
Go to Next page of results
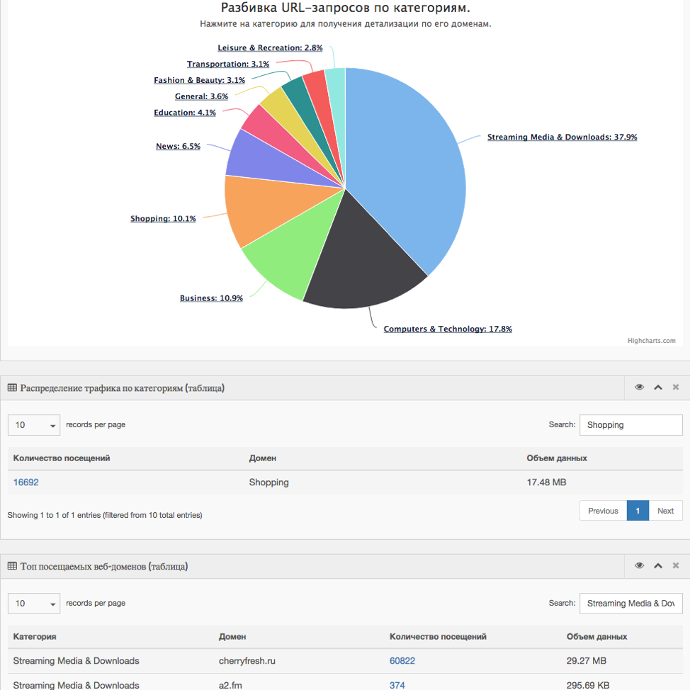coord(665,511)
